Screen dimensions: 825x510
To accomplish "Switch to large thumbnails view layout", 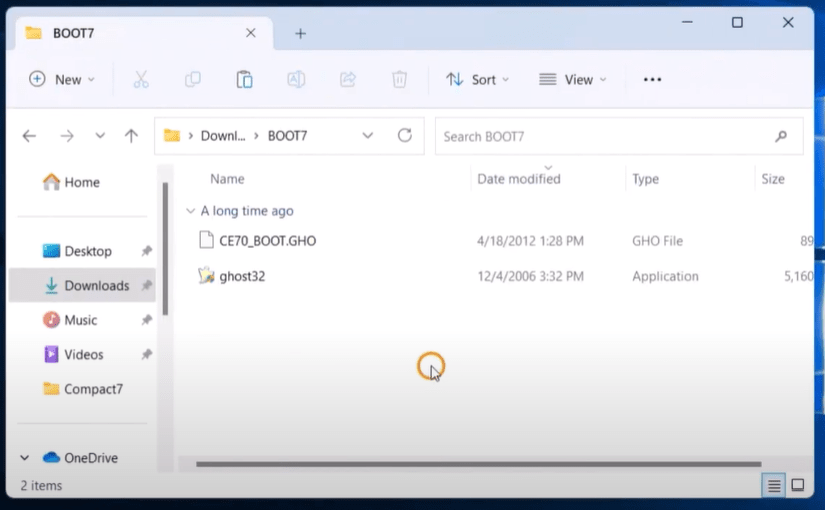I will coord(798,486).
